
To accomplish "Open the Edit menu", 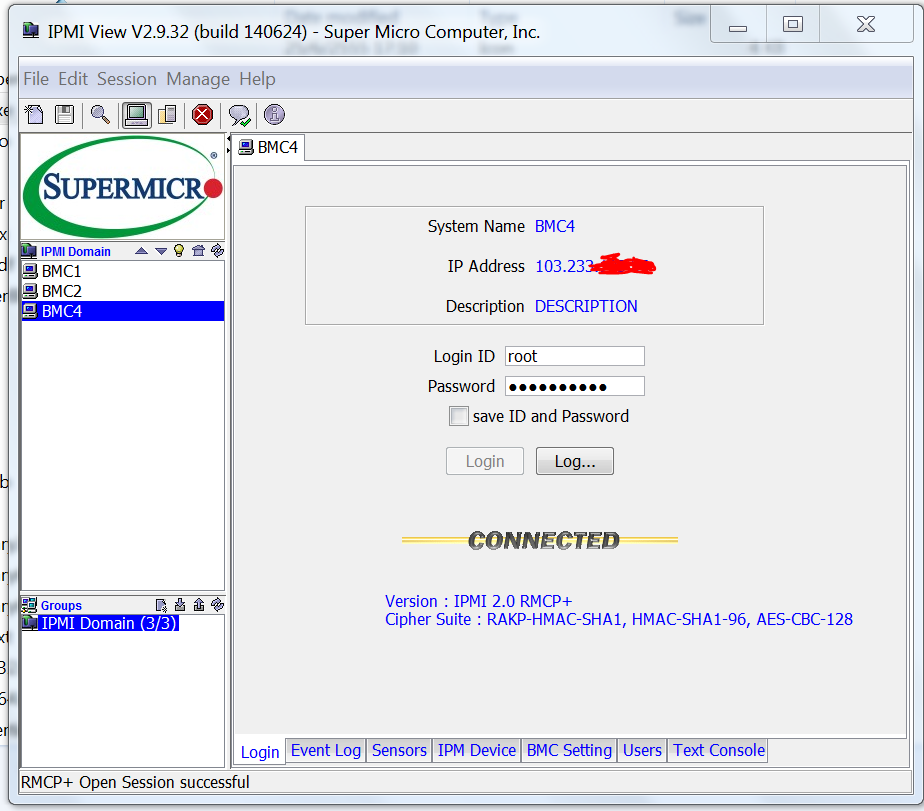I will pyautogui.click(x=73, y=79).
